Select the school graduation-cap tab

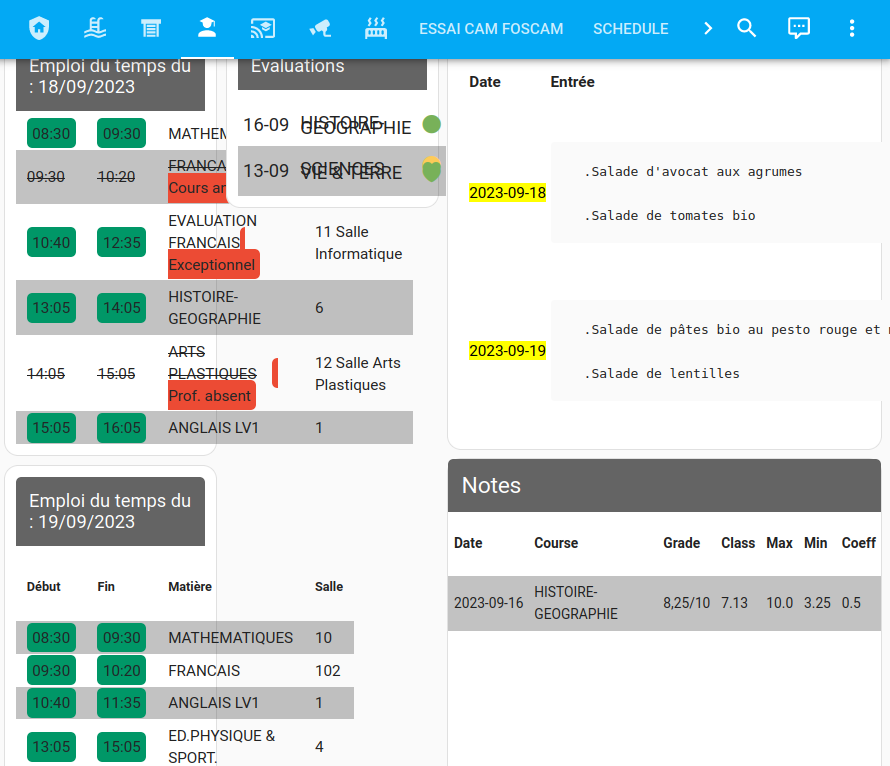tap(207, 28)
